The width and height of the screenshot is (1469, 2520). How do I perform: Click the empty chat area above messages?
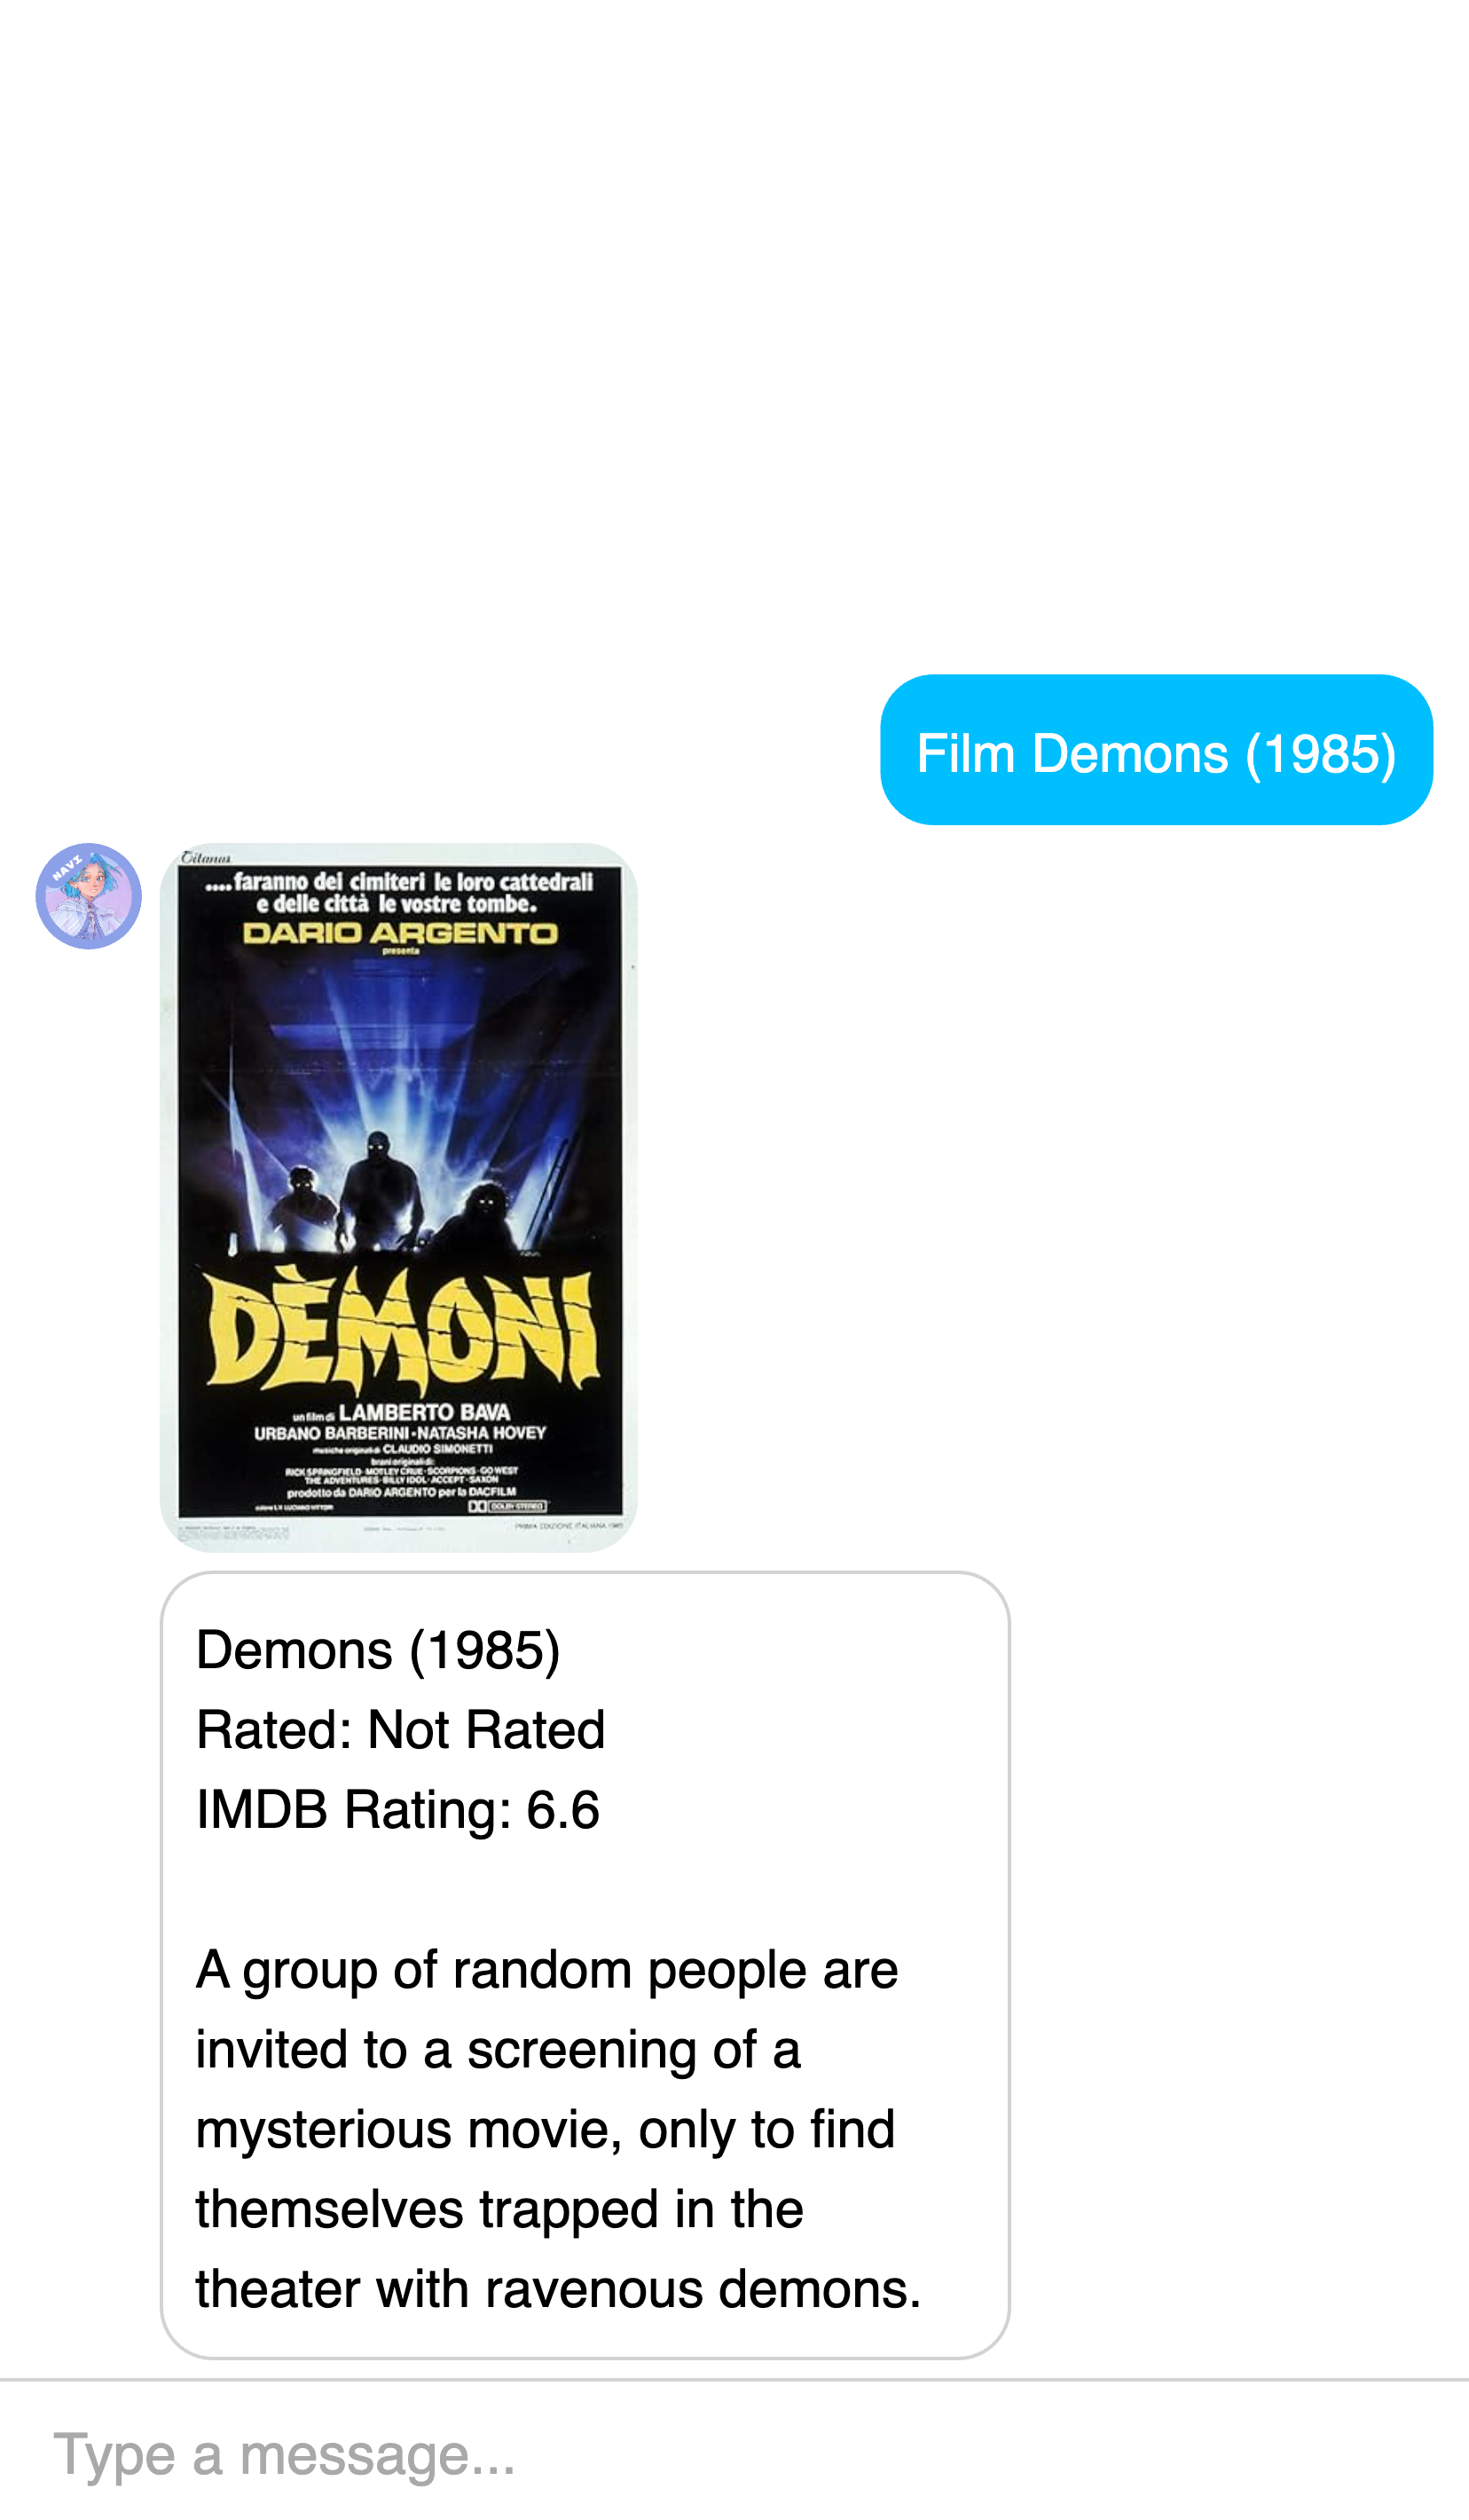(734, 330)
